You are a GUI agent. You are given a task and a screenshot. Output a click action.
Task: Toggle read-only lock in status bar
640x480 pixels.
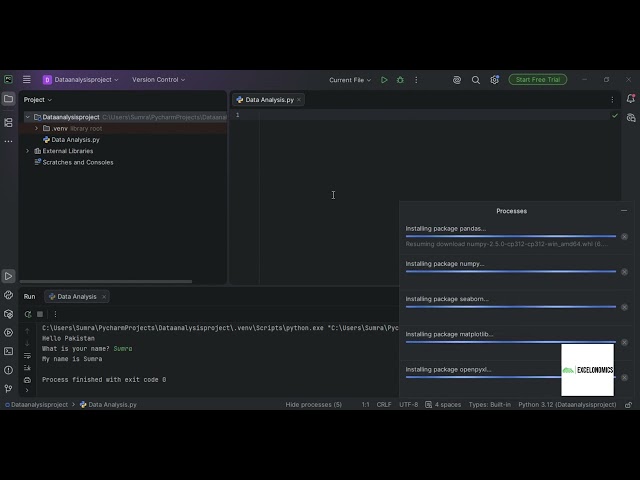click(x=629, y=405)
